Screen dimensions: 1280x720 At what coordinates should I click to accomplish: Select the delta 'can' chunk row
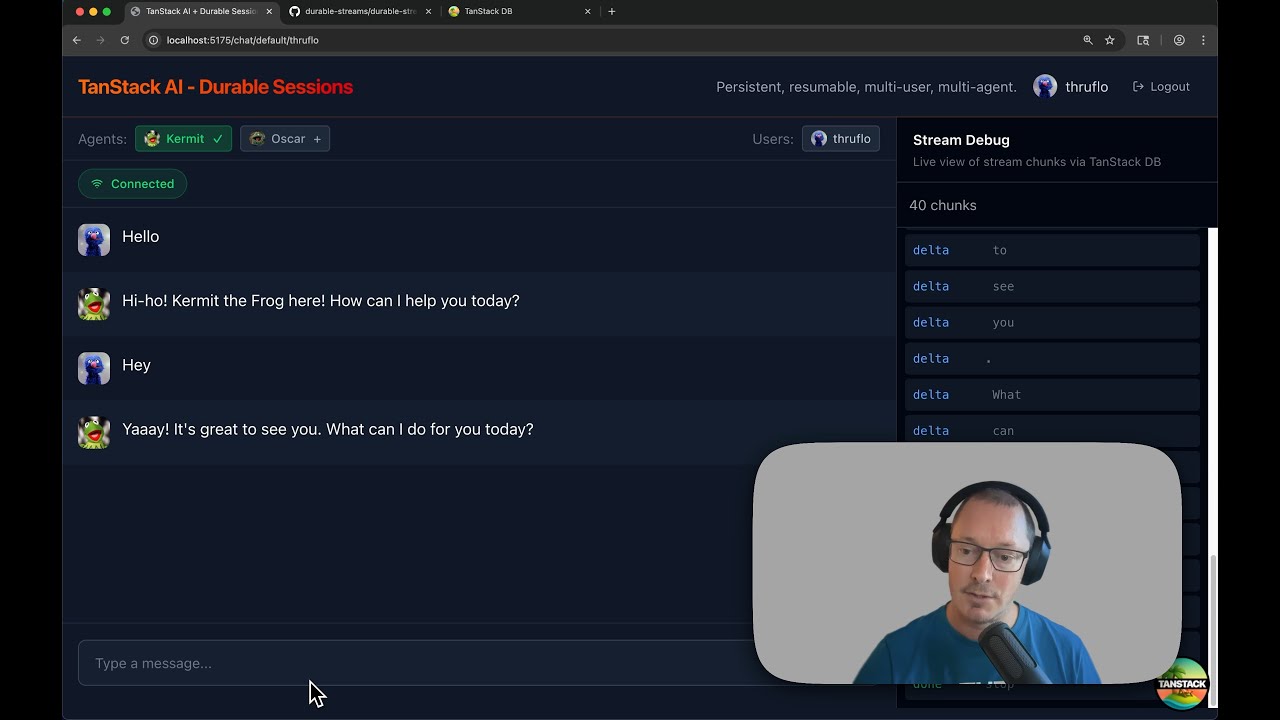click(x=1052, y=430)
